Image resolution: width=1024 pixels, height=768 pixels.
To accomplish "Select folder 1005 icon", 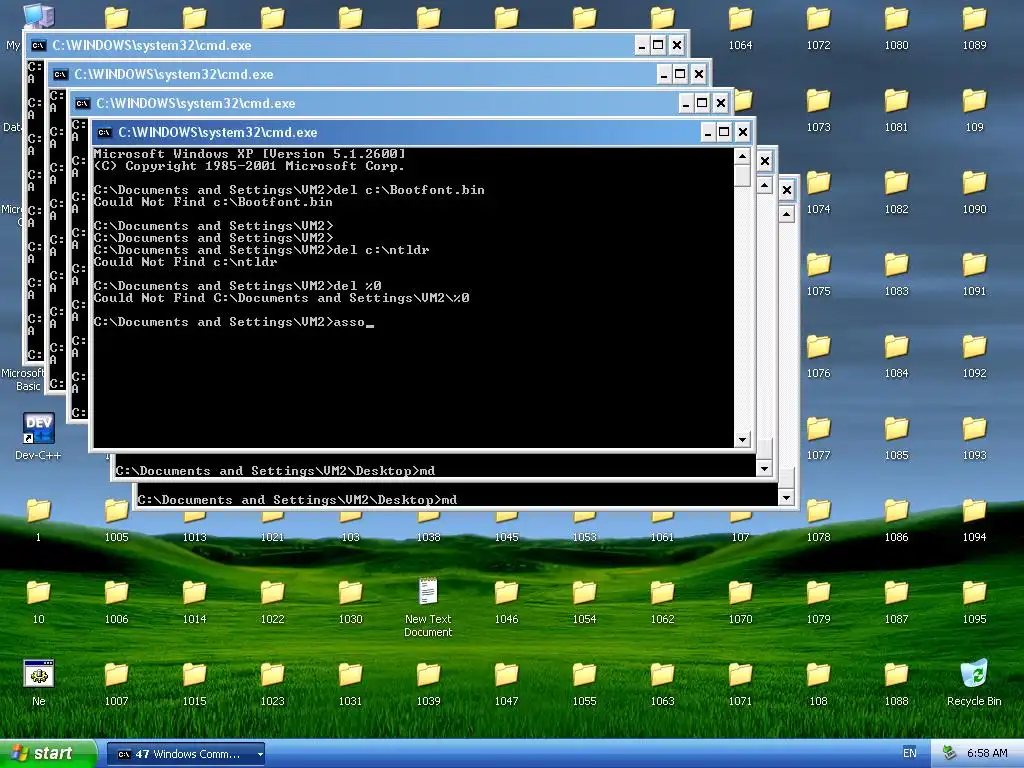I will coord(116,511).
